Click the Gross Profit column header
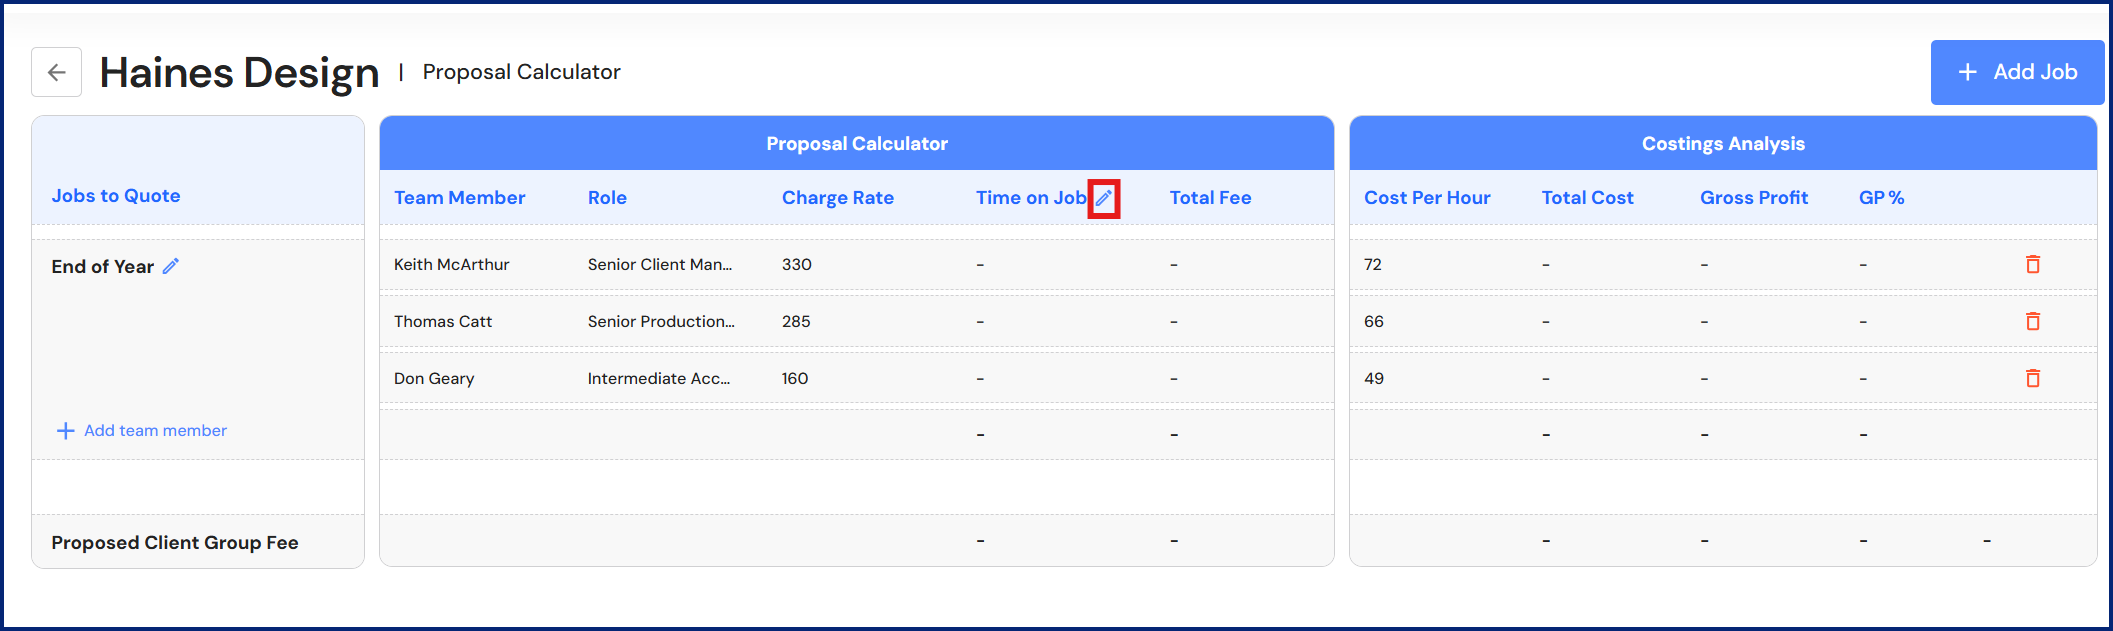 (x=1753, y=198)
